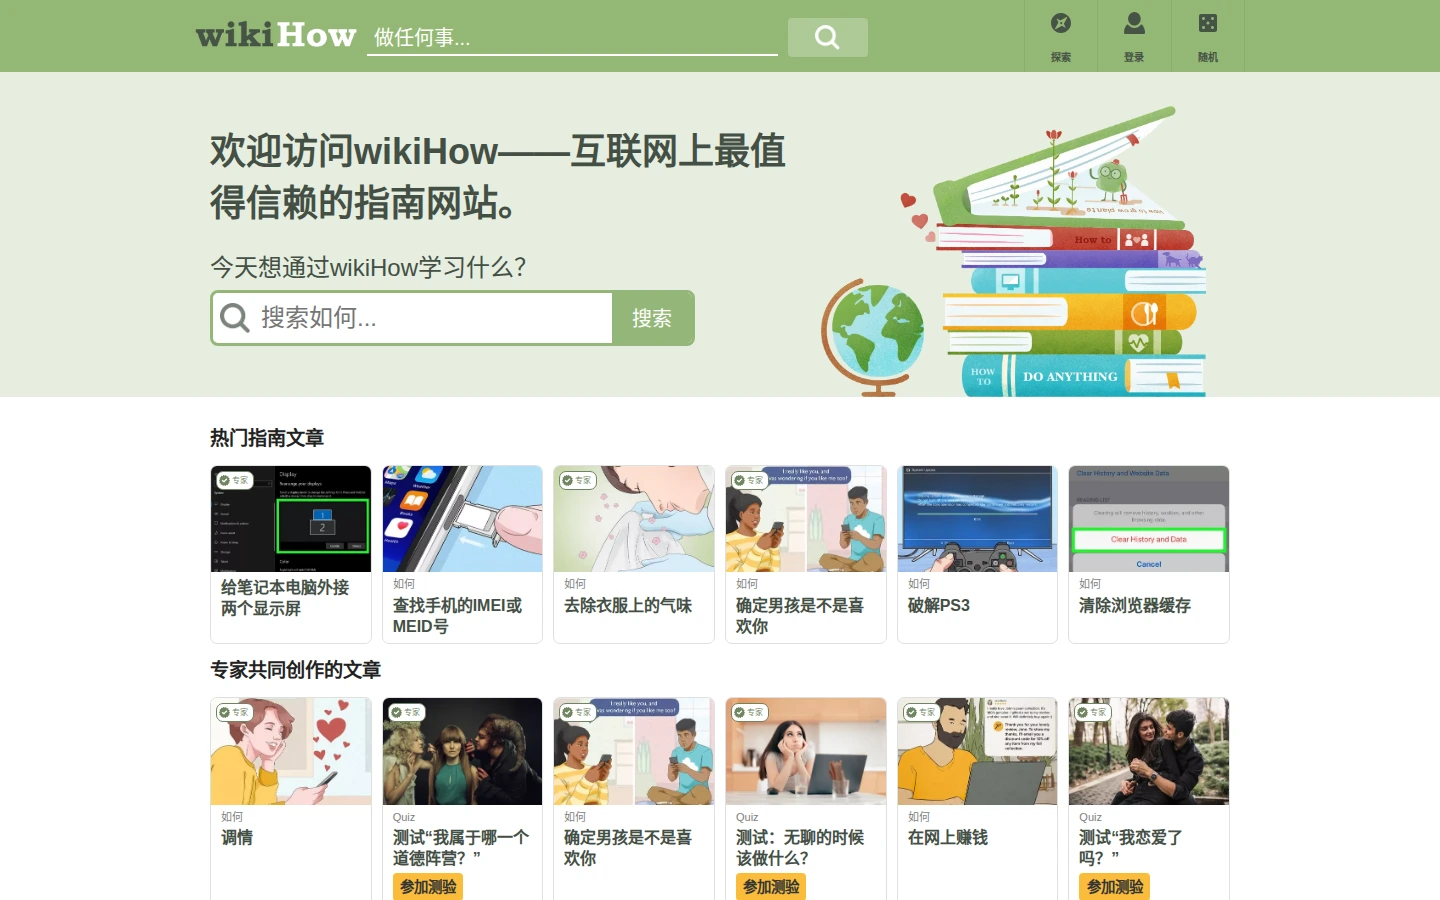Open the 探索 compass icon menu
The width and height of the screenshot is (1440, 900).
(x=1061, y=36)
